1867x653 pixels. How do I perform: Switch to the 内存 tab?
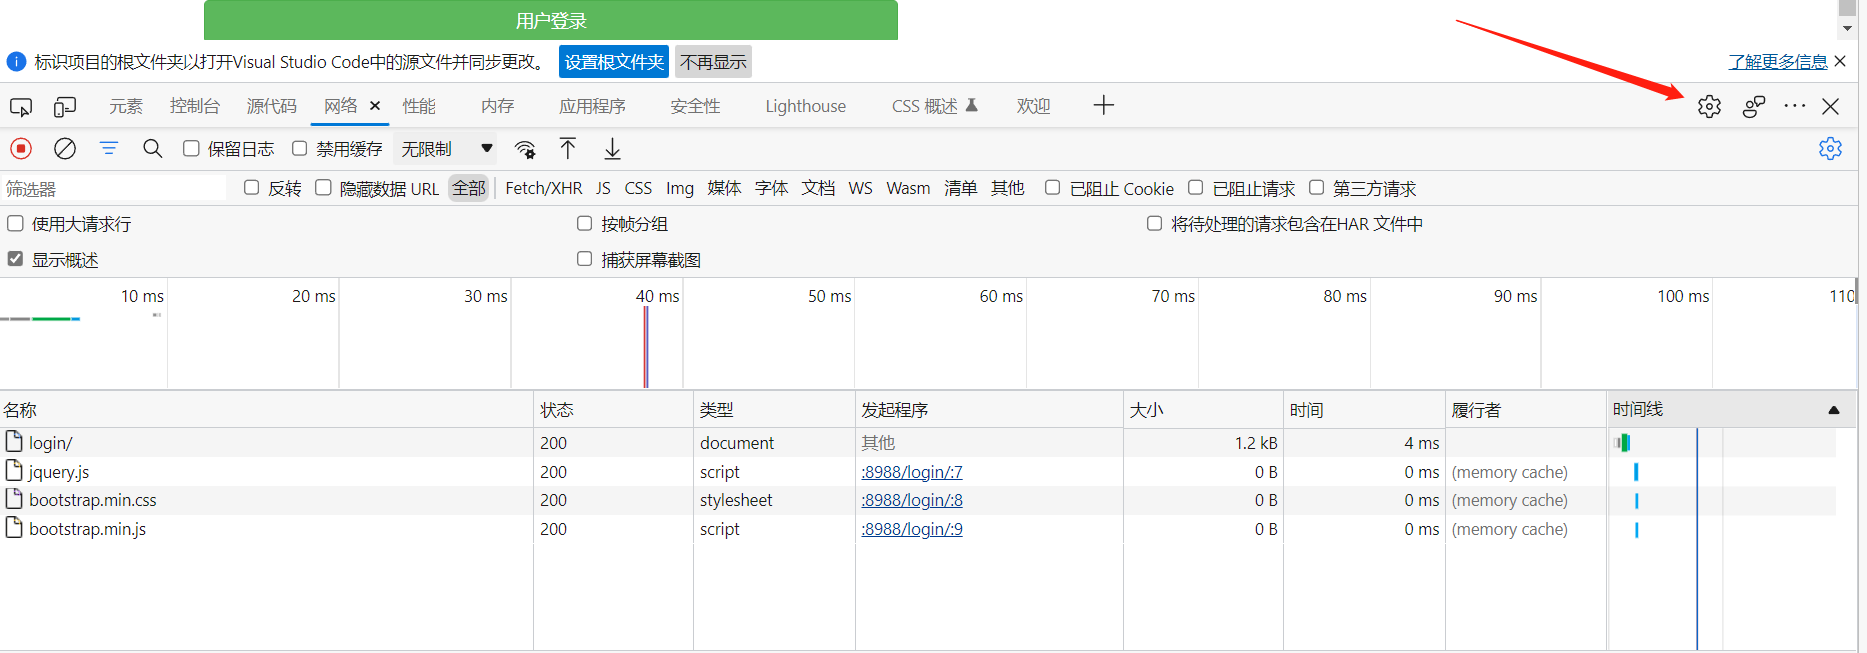click(497, 106)
